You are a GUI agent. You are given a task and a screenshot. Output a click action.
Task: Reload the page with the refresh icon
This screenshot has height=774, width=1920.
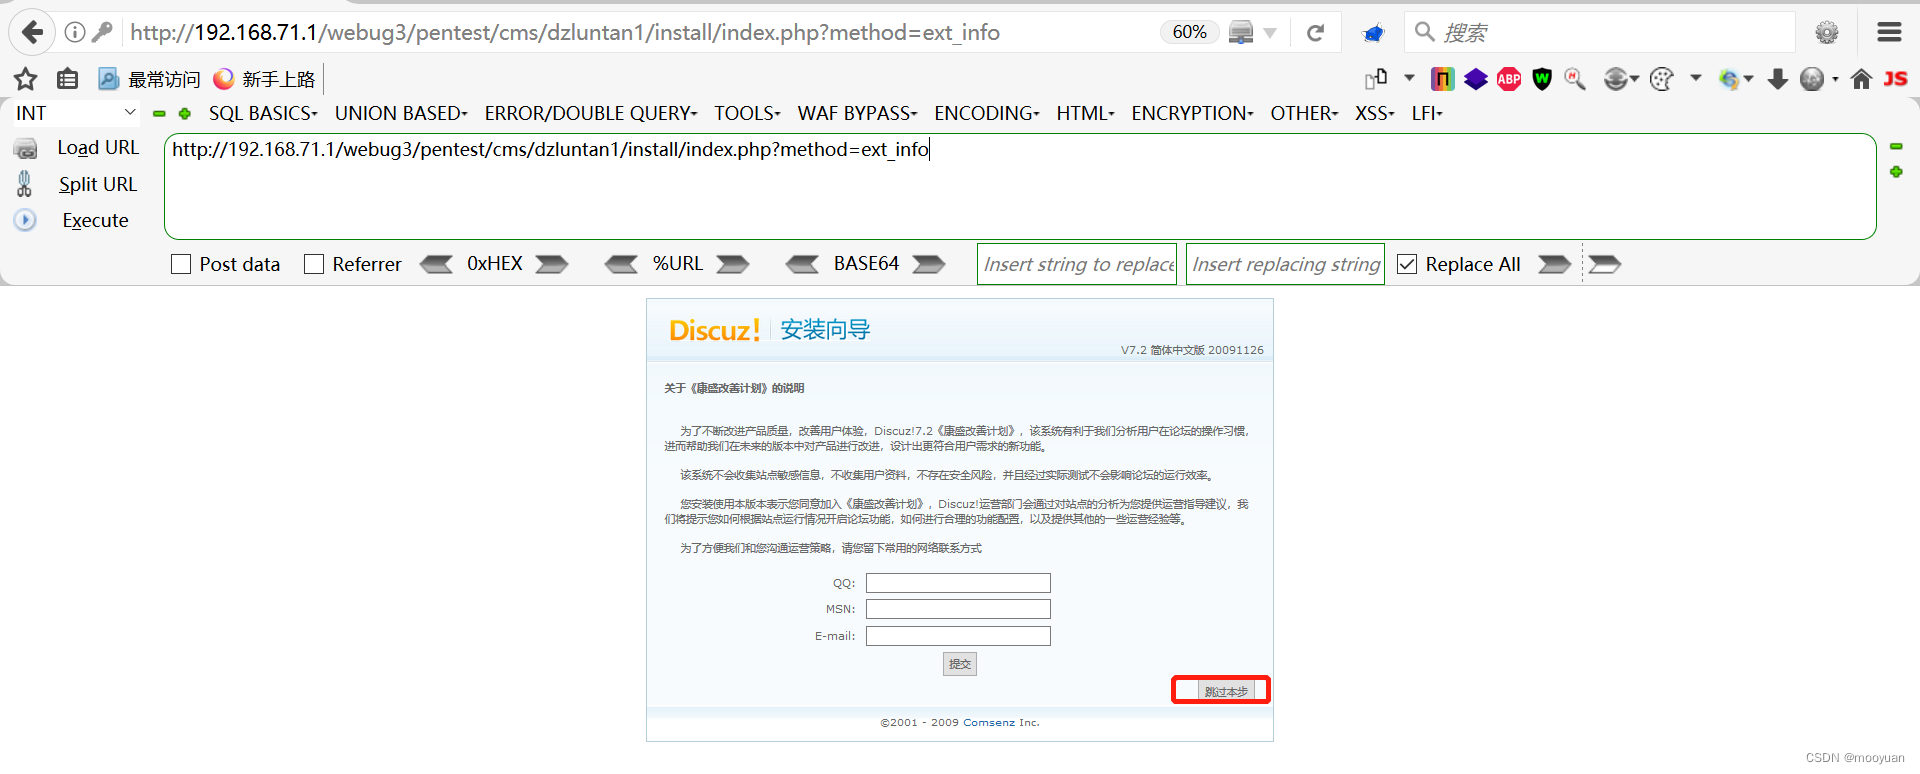tap(1315, 33)
